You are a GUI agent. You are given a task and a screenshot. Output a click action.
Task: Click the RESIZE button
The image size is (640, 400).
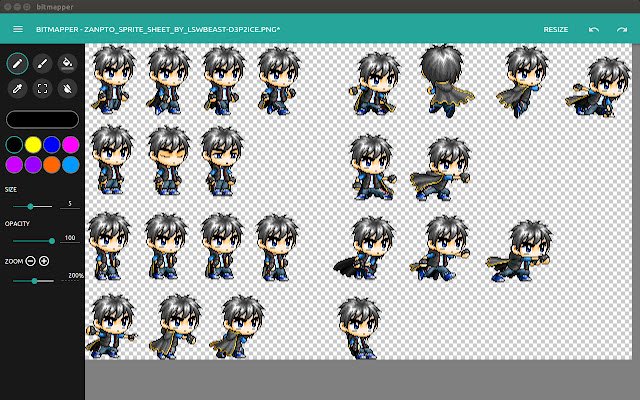(556, 29)
